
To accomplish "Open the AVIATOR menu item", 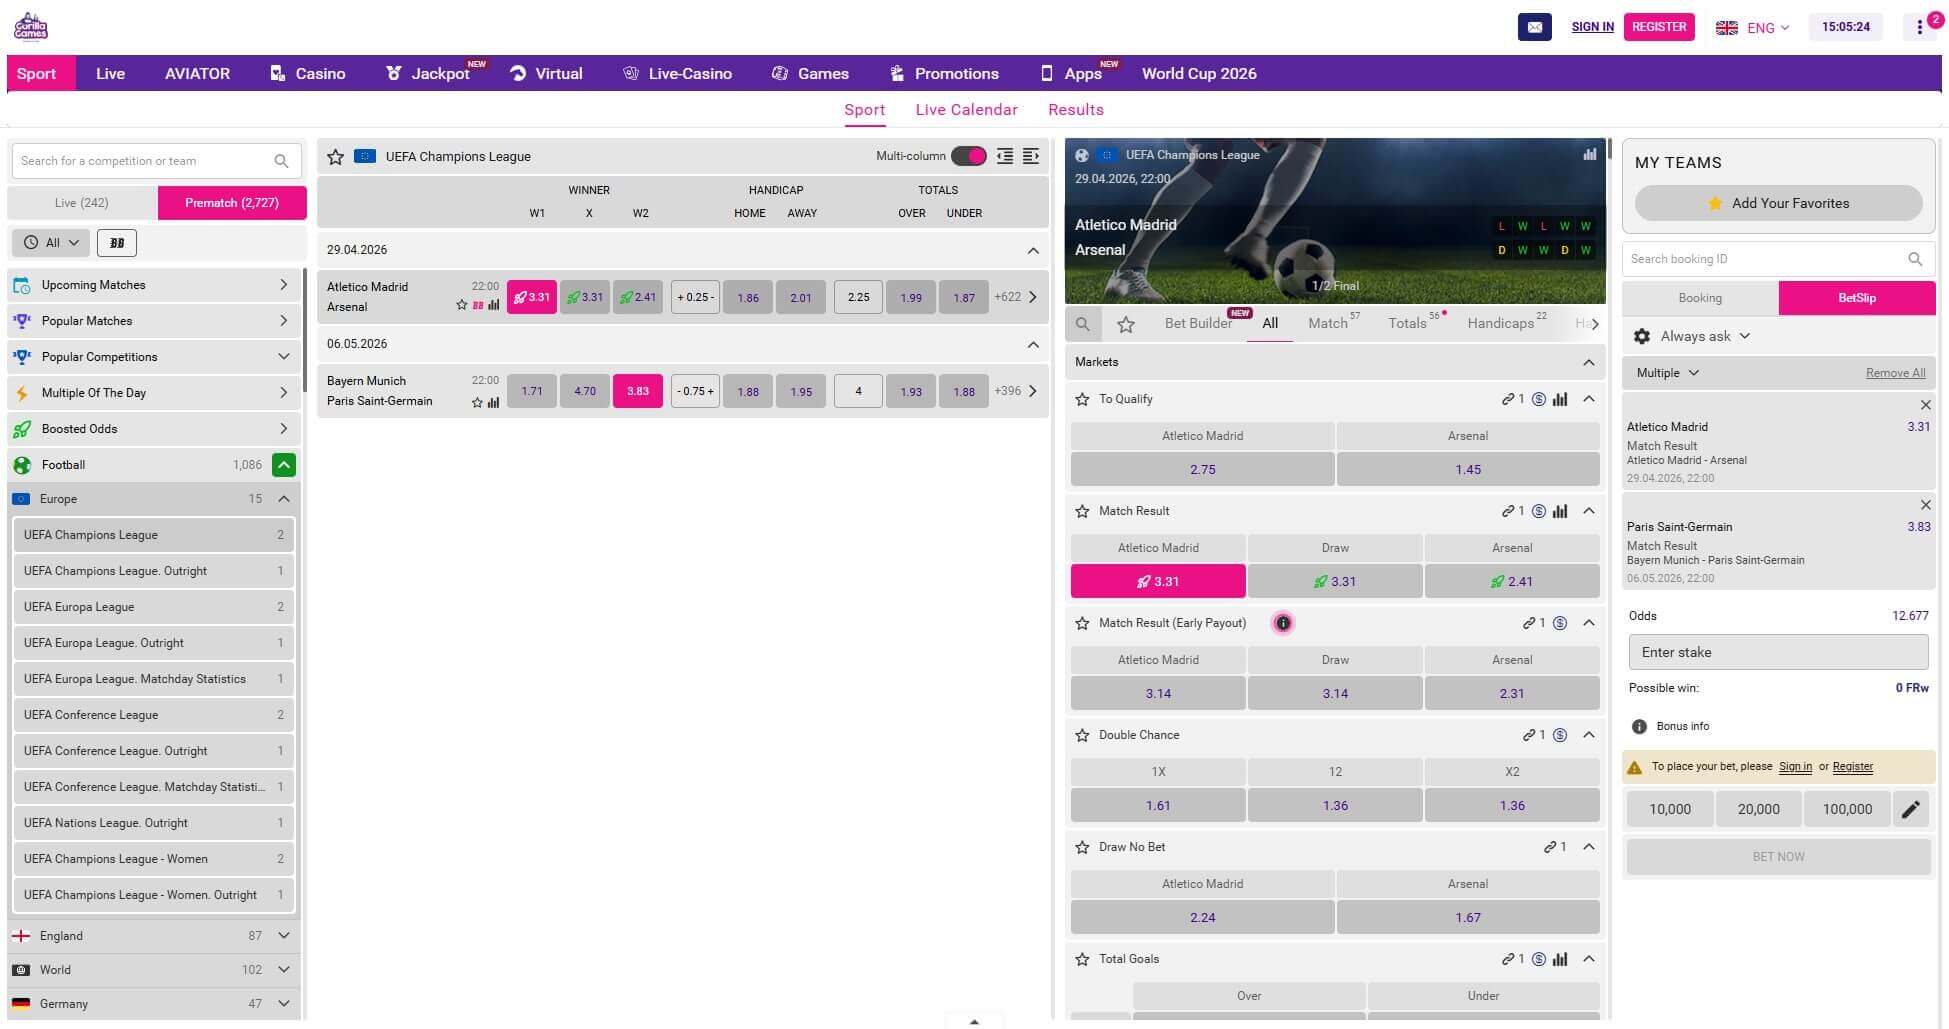I will point(197,73).
